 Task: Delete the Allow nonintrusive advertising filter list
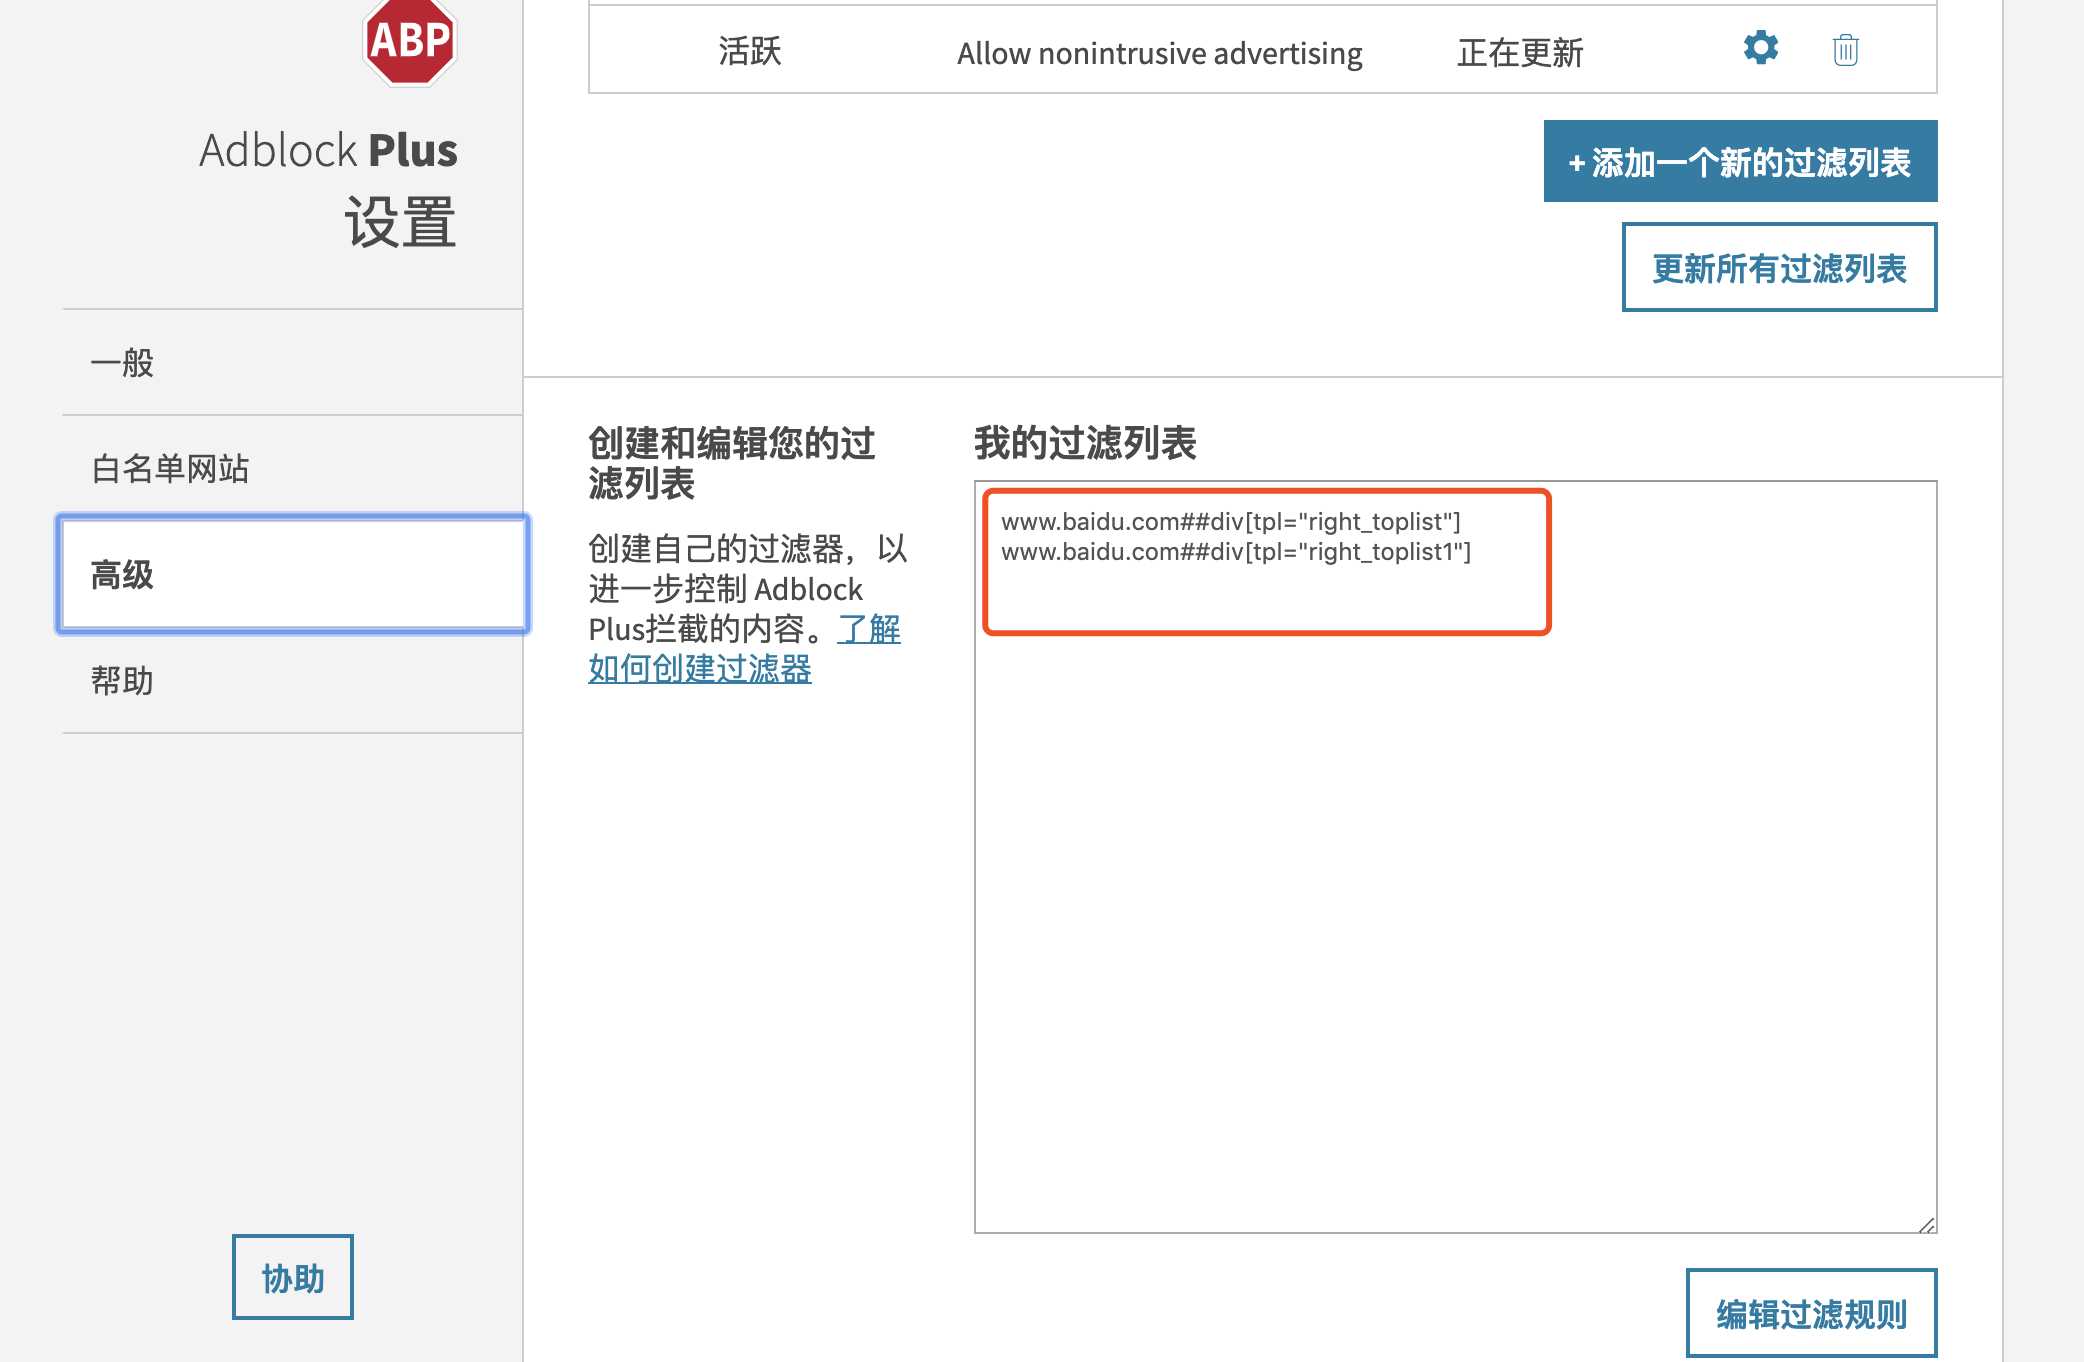[1845, 49]
